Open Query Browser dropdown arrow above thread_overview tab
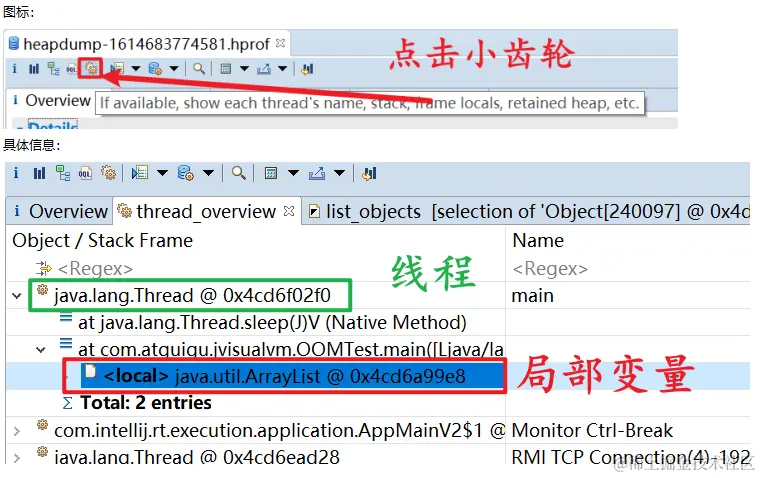The height and width of the screenshot is (478, 761). pyautogui.click(x=208, y=173)
